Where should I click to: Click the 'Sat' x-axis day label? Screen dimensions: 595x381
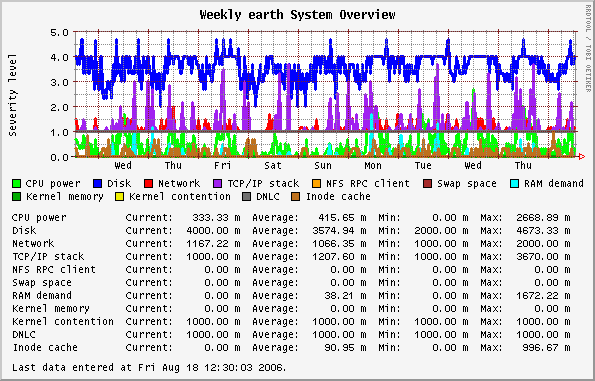point(273,165)
